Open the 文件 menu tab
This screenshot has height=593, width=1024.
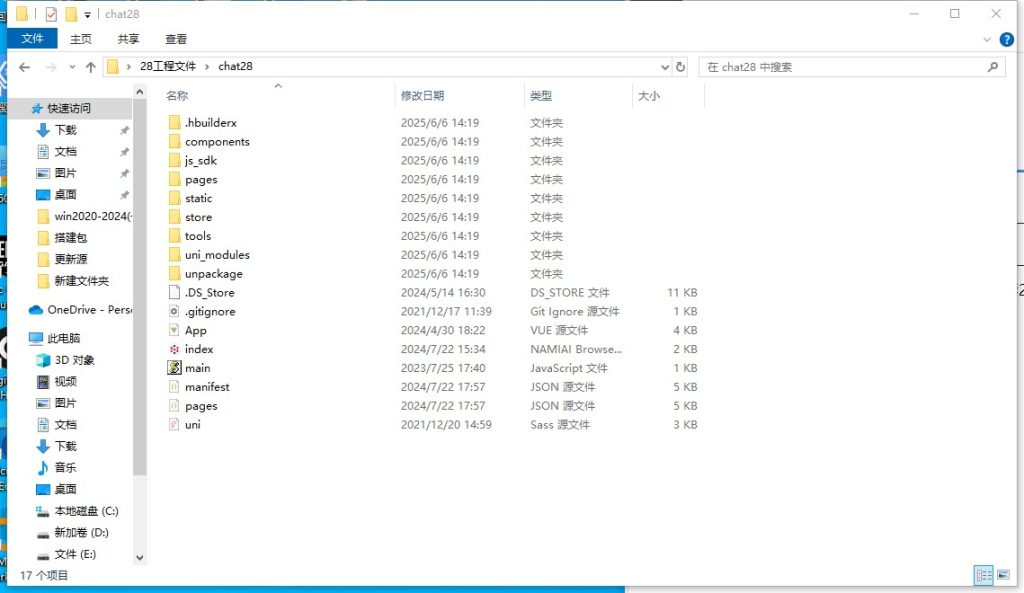33,39
